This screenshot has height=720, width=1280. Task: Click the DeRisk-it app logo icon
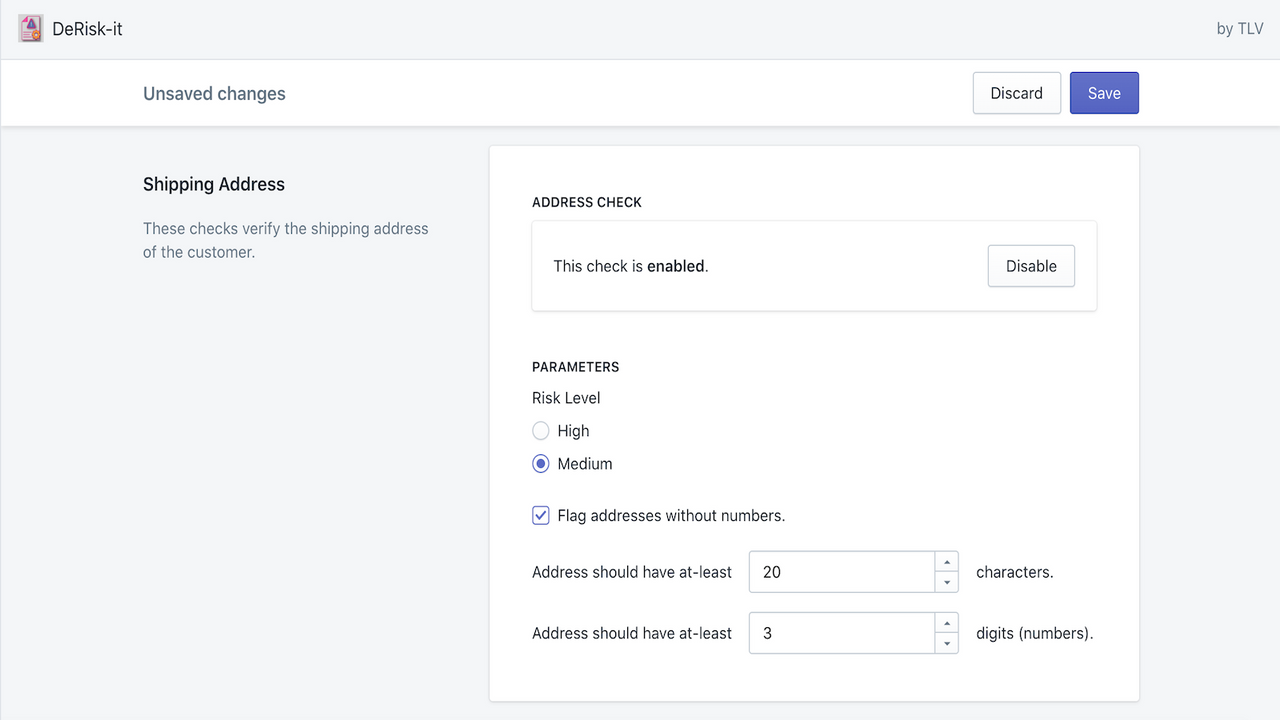30,28
